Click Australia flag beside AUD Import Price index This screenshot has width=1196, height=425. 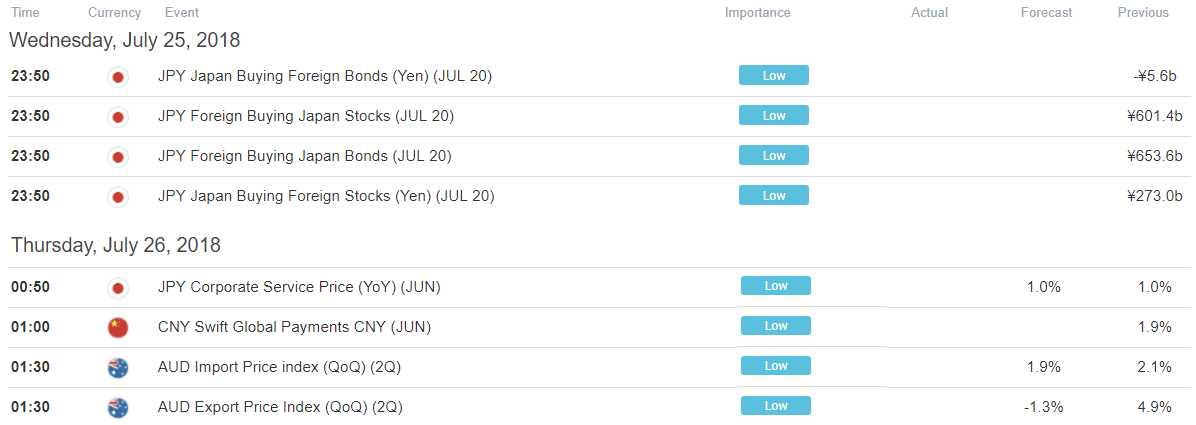click(x=118, y=367)
